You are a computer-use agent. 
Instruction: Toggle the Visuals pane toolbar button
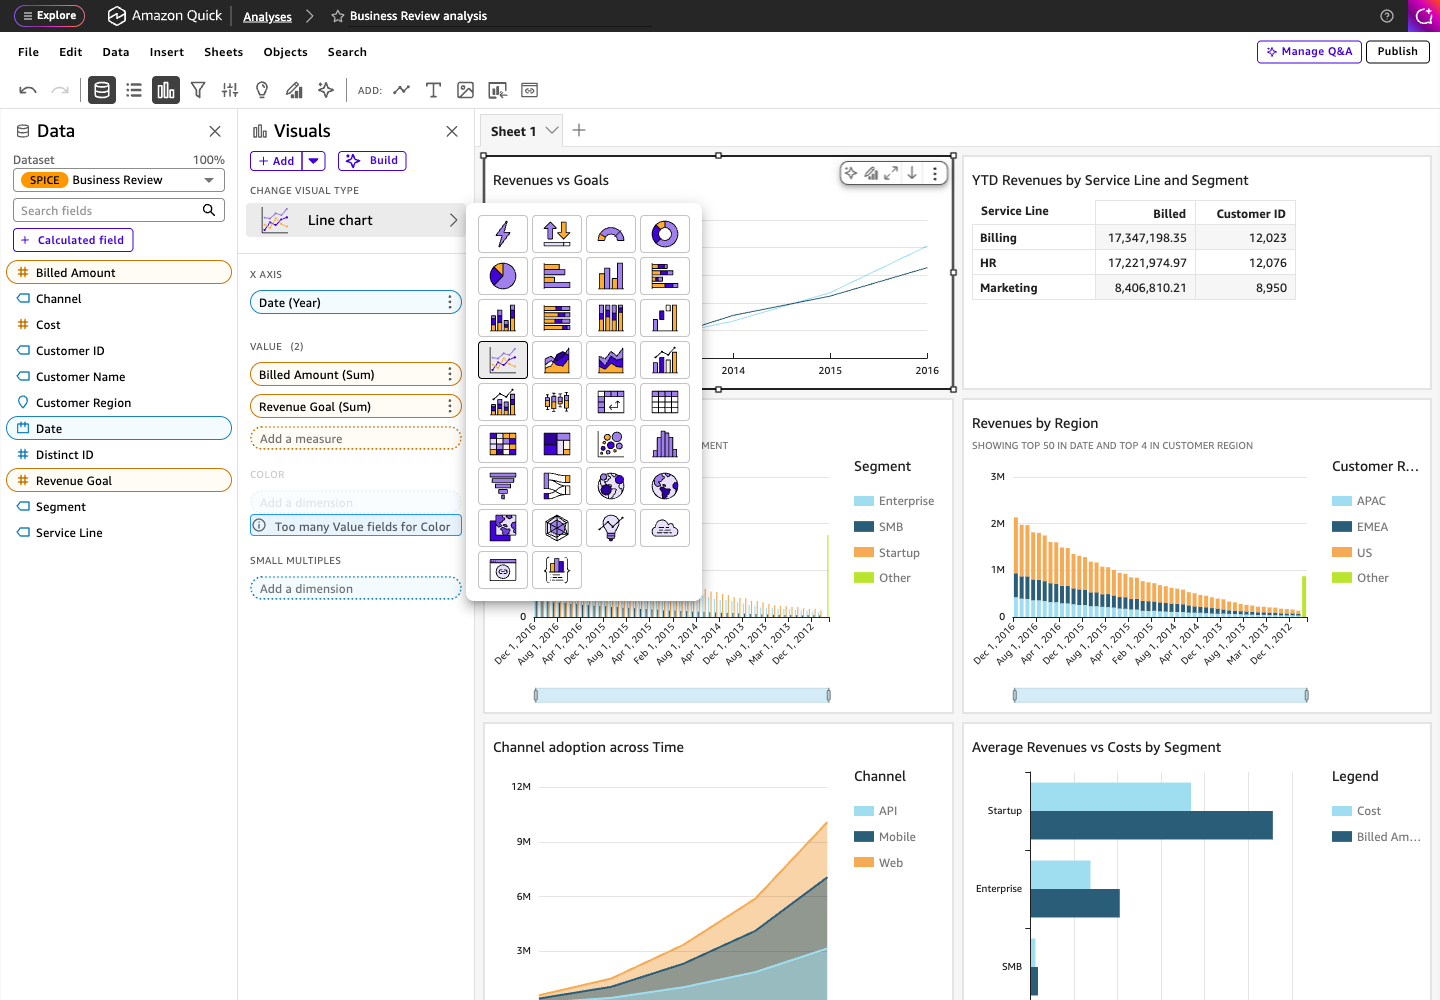click(x=165, y=90)
